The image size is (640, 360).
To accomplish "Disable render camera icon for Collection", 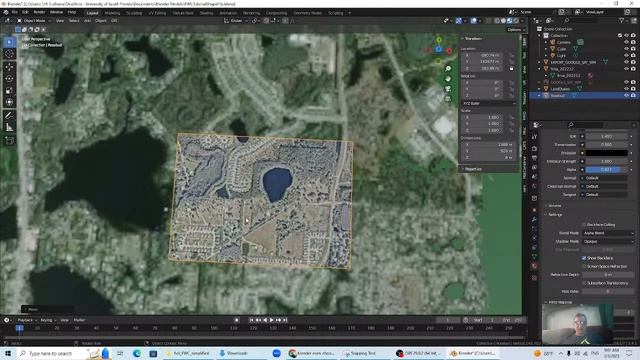I will pos(633,36).
